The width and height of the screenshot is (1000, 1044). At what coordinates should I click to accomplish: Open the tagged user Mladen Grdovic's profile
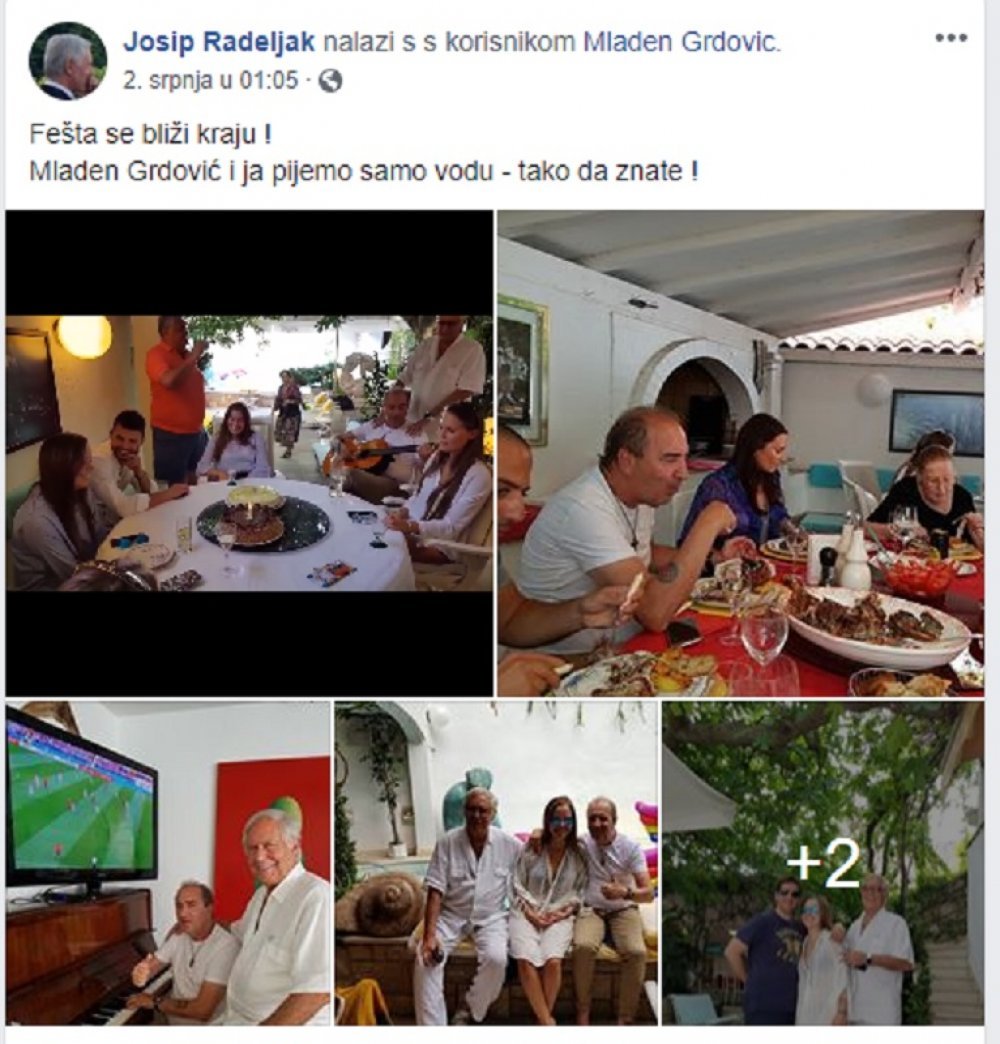(x=682, y=43)
